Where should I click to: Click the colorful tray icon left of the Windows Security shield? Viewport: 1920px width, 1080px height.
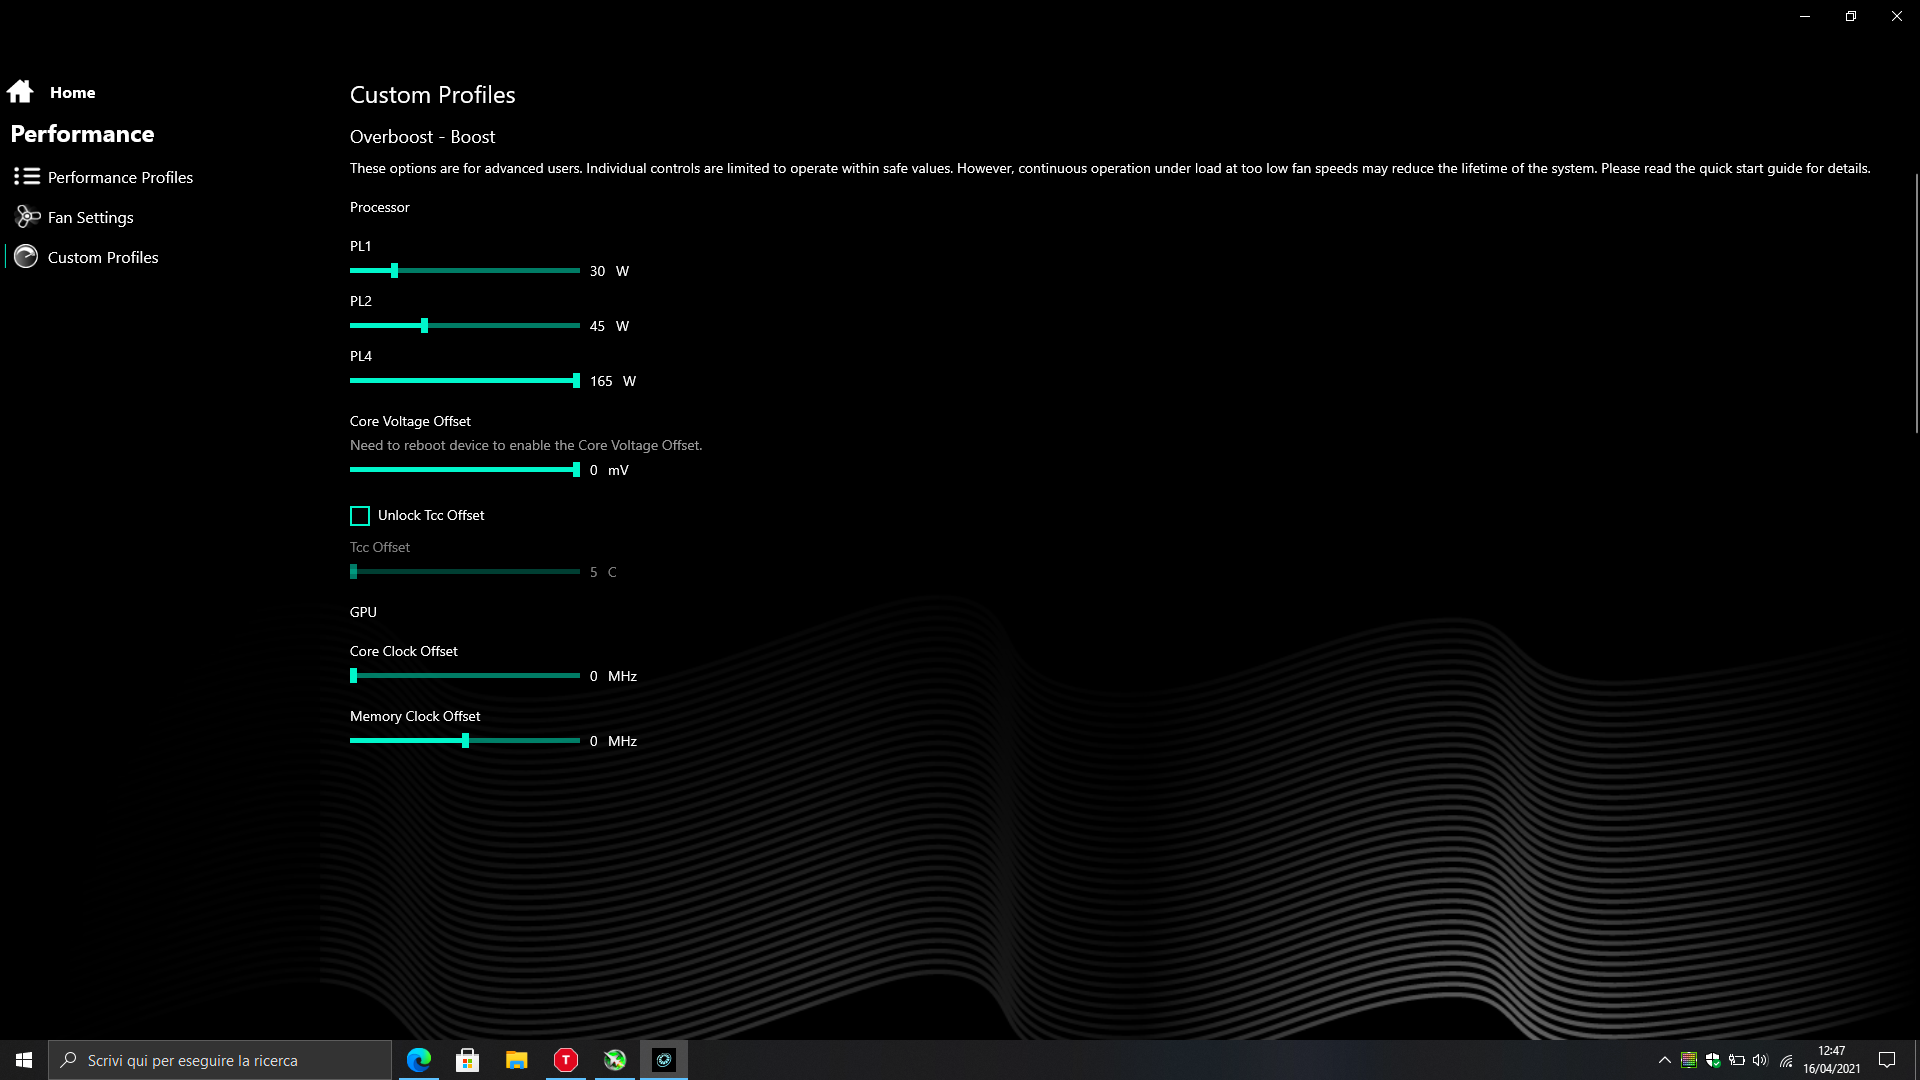click(1689, 1060)
